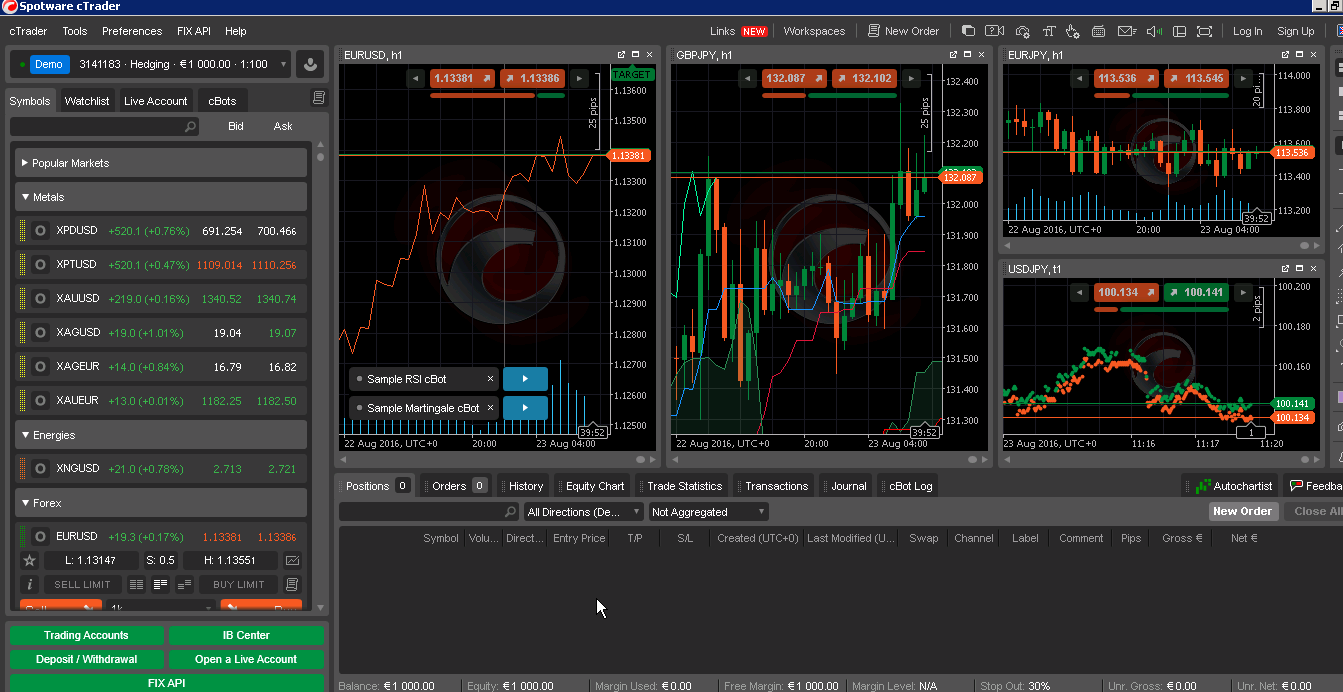Click the IB Center button

[x=246, y=635]
